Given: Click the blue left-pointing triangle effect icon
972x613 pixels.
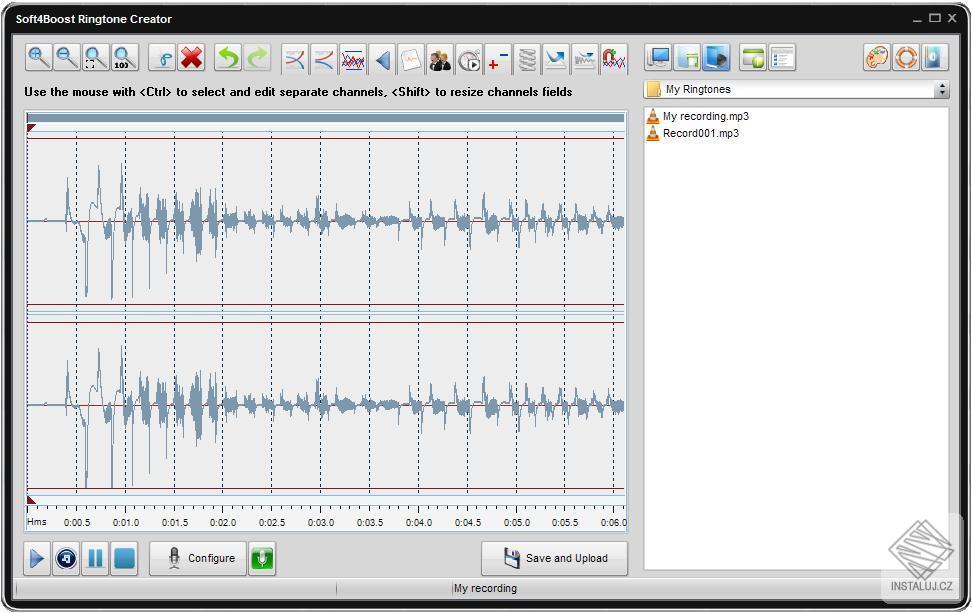Looking at the screenshot, I should [x=382, y=60].
